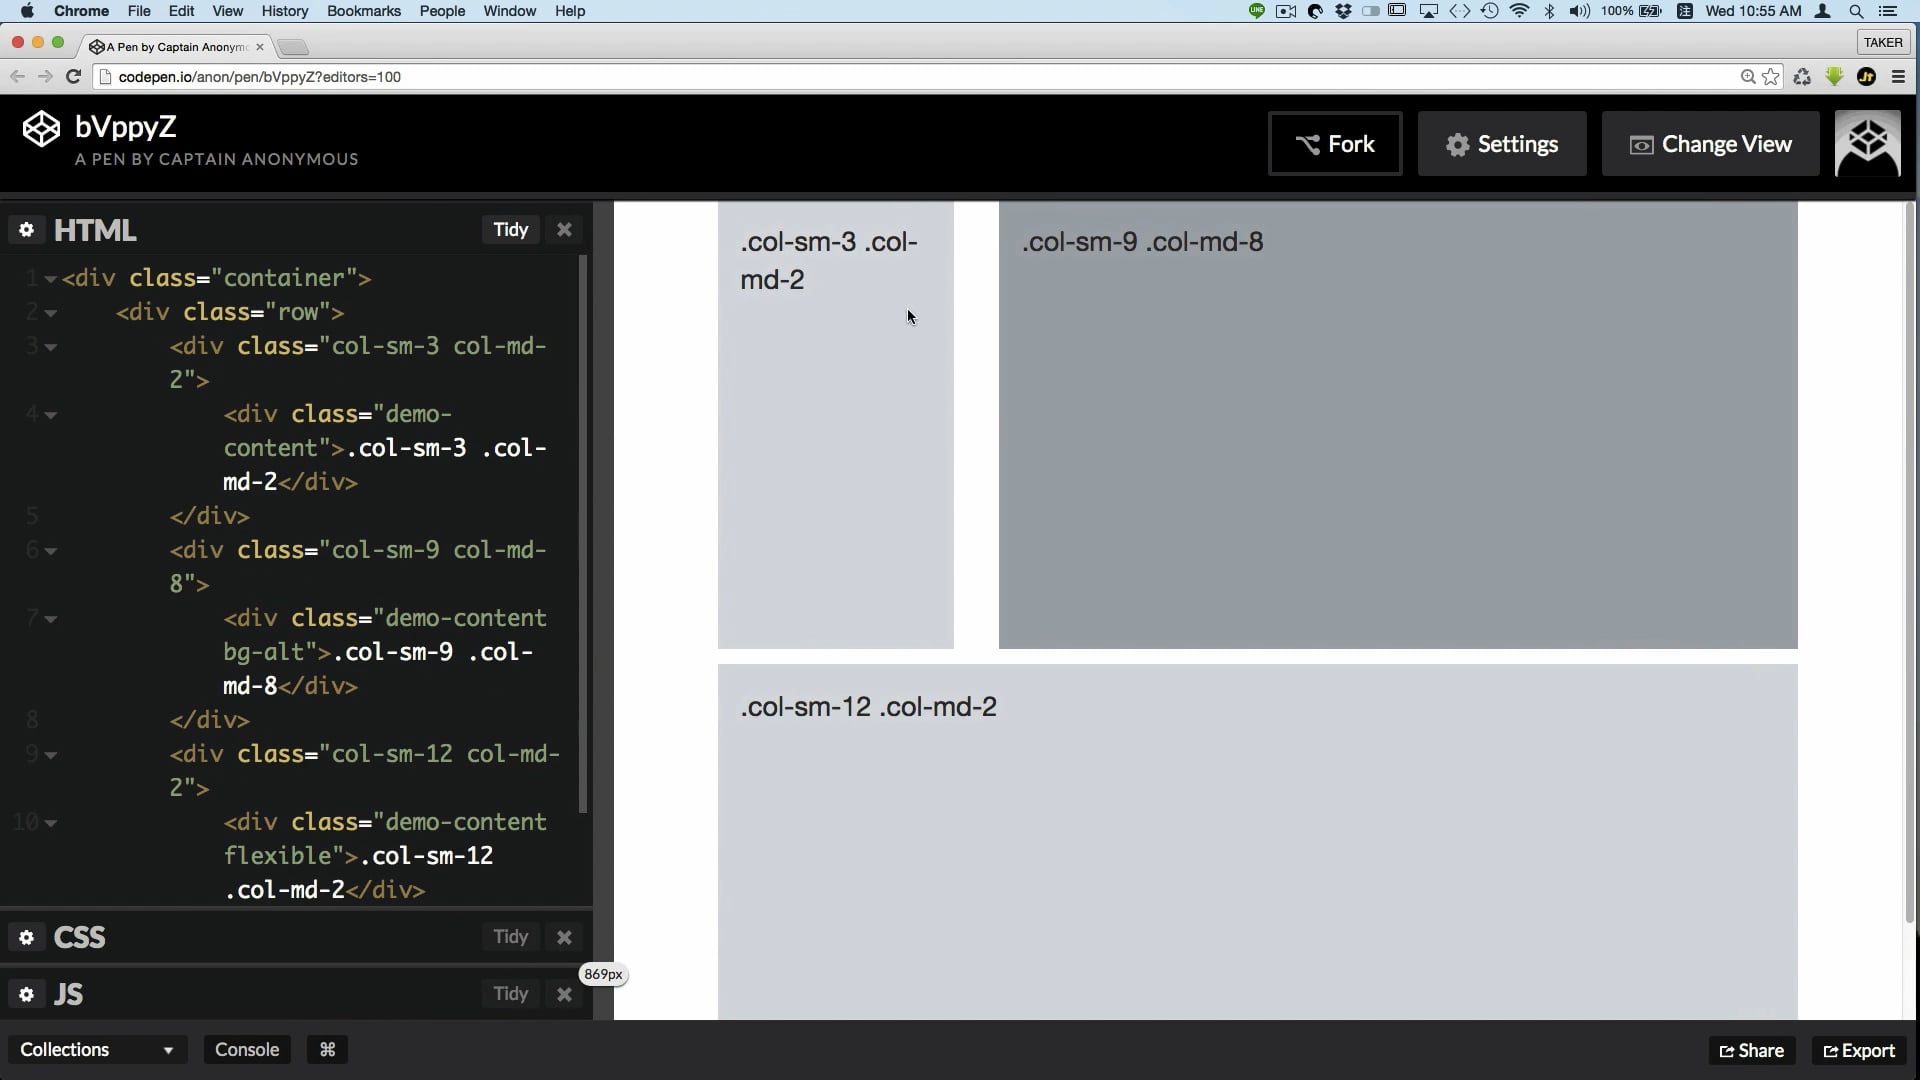Open the JS editor settings gear
Screen dimensions: 1920x1080
pyautogui.click(x=27, y=994)
